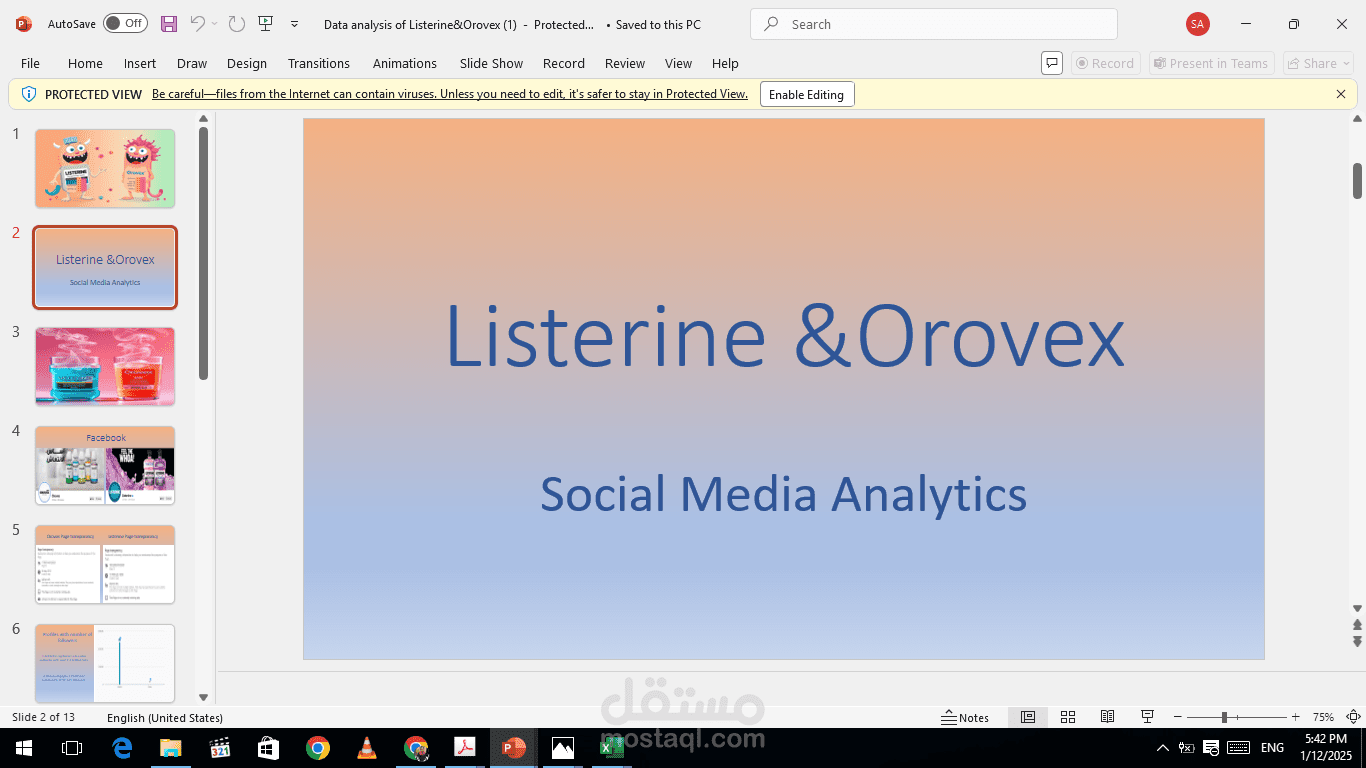The height and width of the screenshot is (768, 1366).
Task: Open Customize Quick Access Toolbar dropdown
Action: [x=294, y=23]
